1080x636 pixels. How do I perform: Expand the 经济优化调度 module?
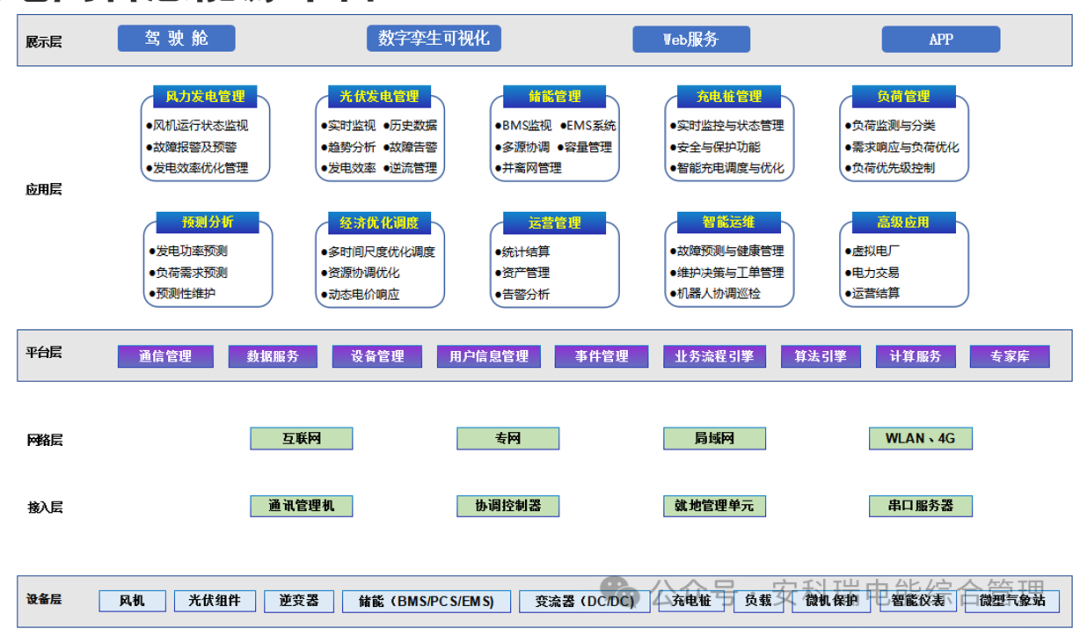pyautogui.click(x=380, y=222)
